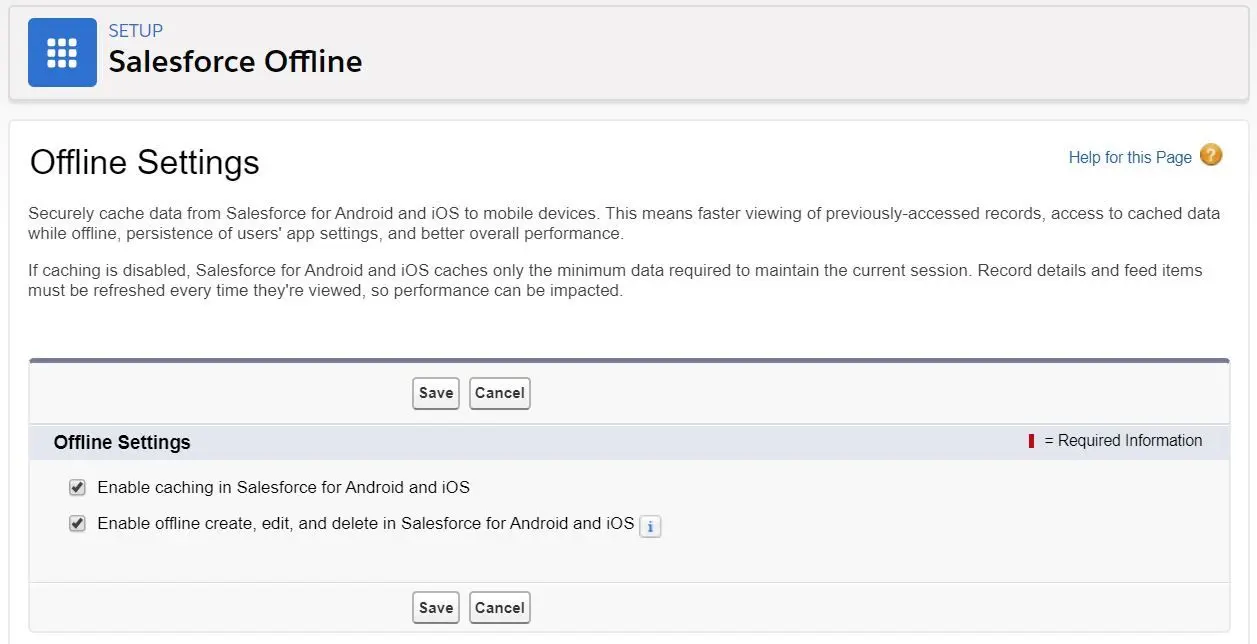Toggle the Enable caching checkbox

pyautogui.click(x=77, y=488)
